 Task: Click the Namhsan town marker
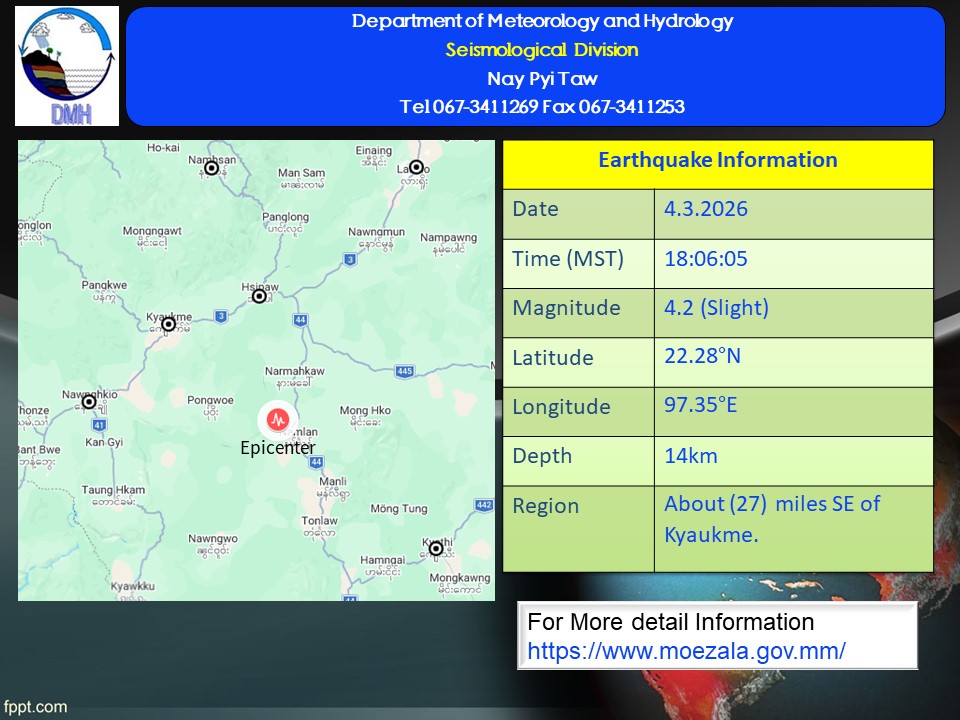click(x=212, y=168)
